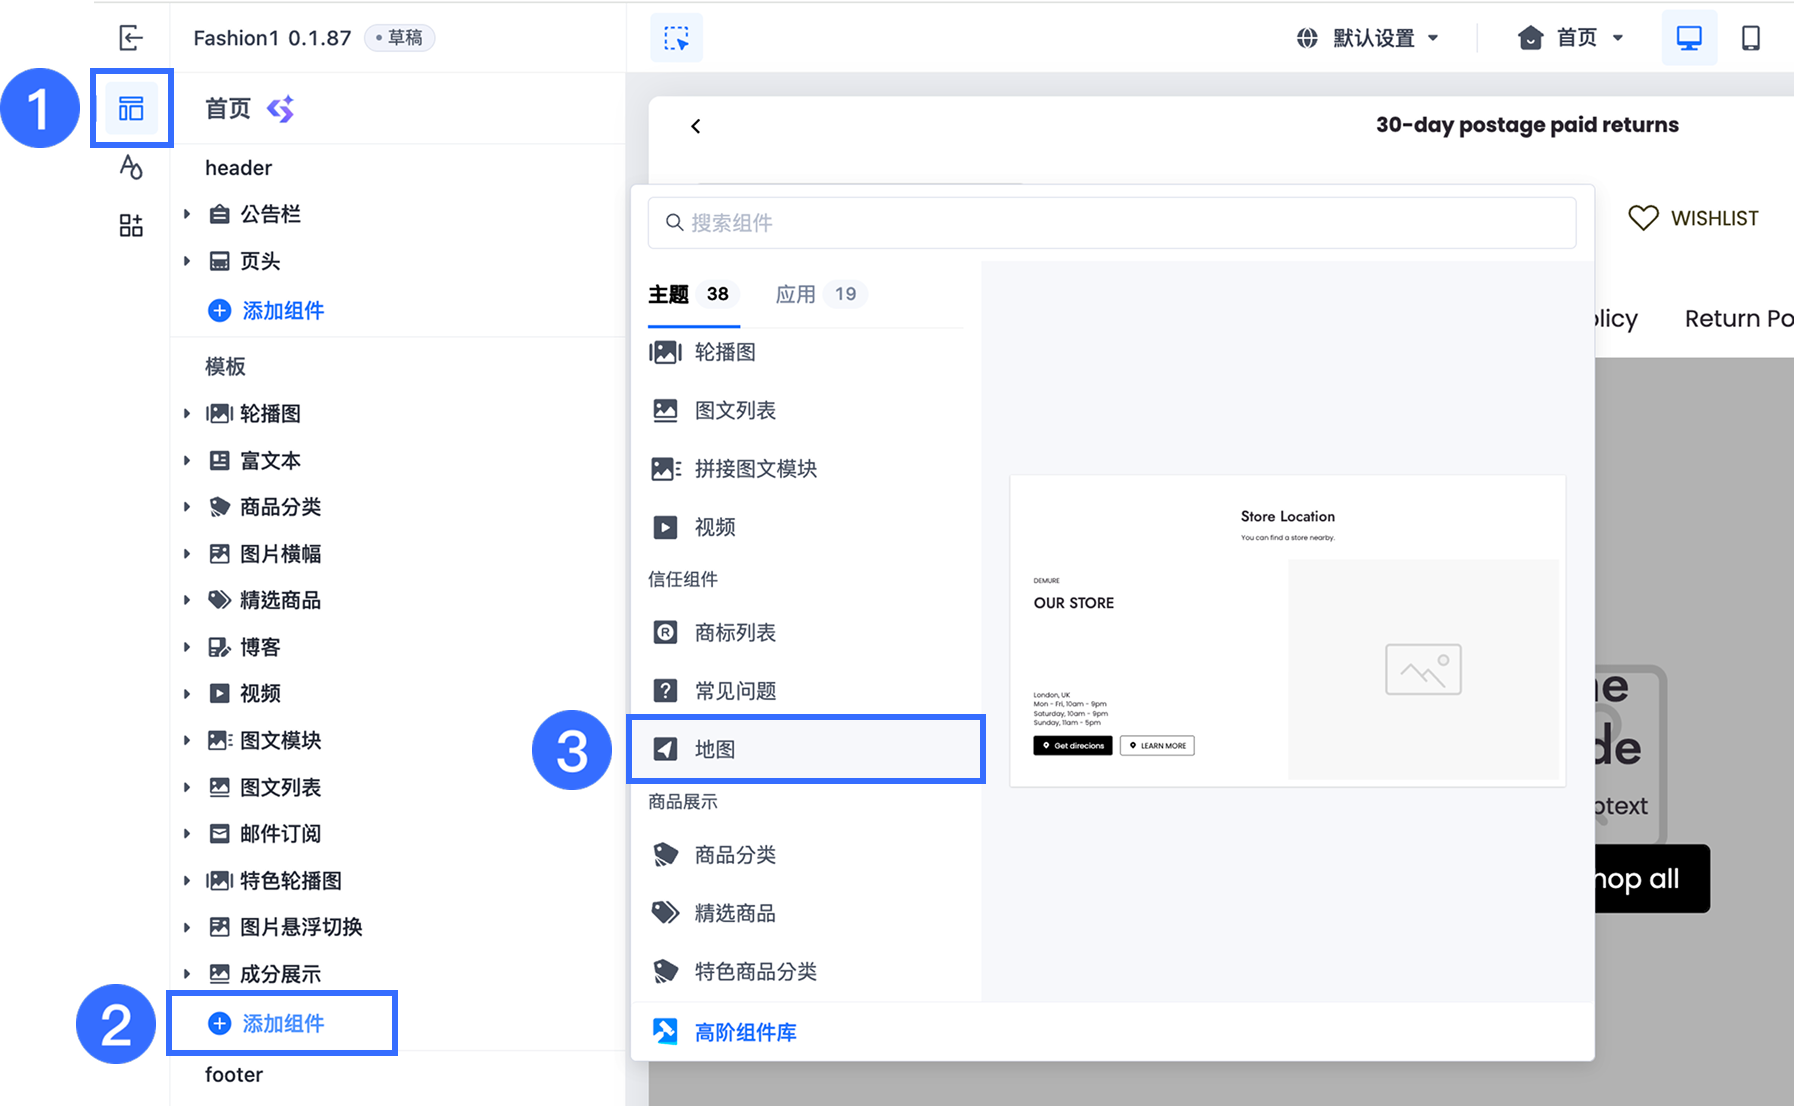1794x1106 pixels.
Task: Focus the 搜索组件 search field
Action: tap(1112, 223)
